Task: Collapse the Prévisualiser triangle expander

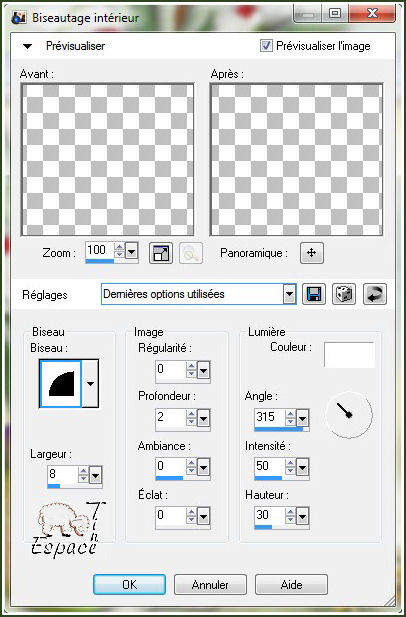Action: pyautogui.click(x=27, y=46)
